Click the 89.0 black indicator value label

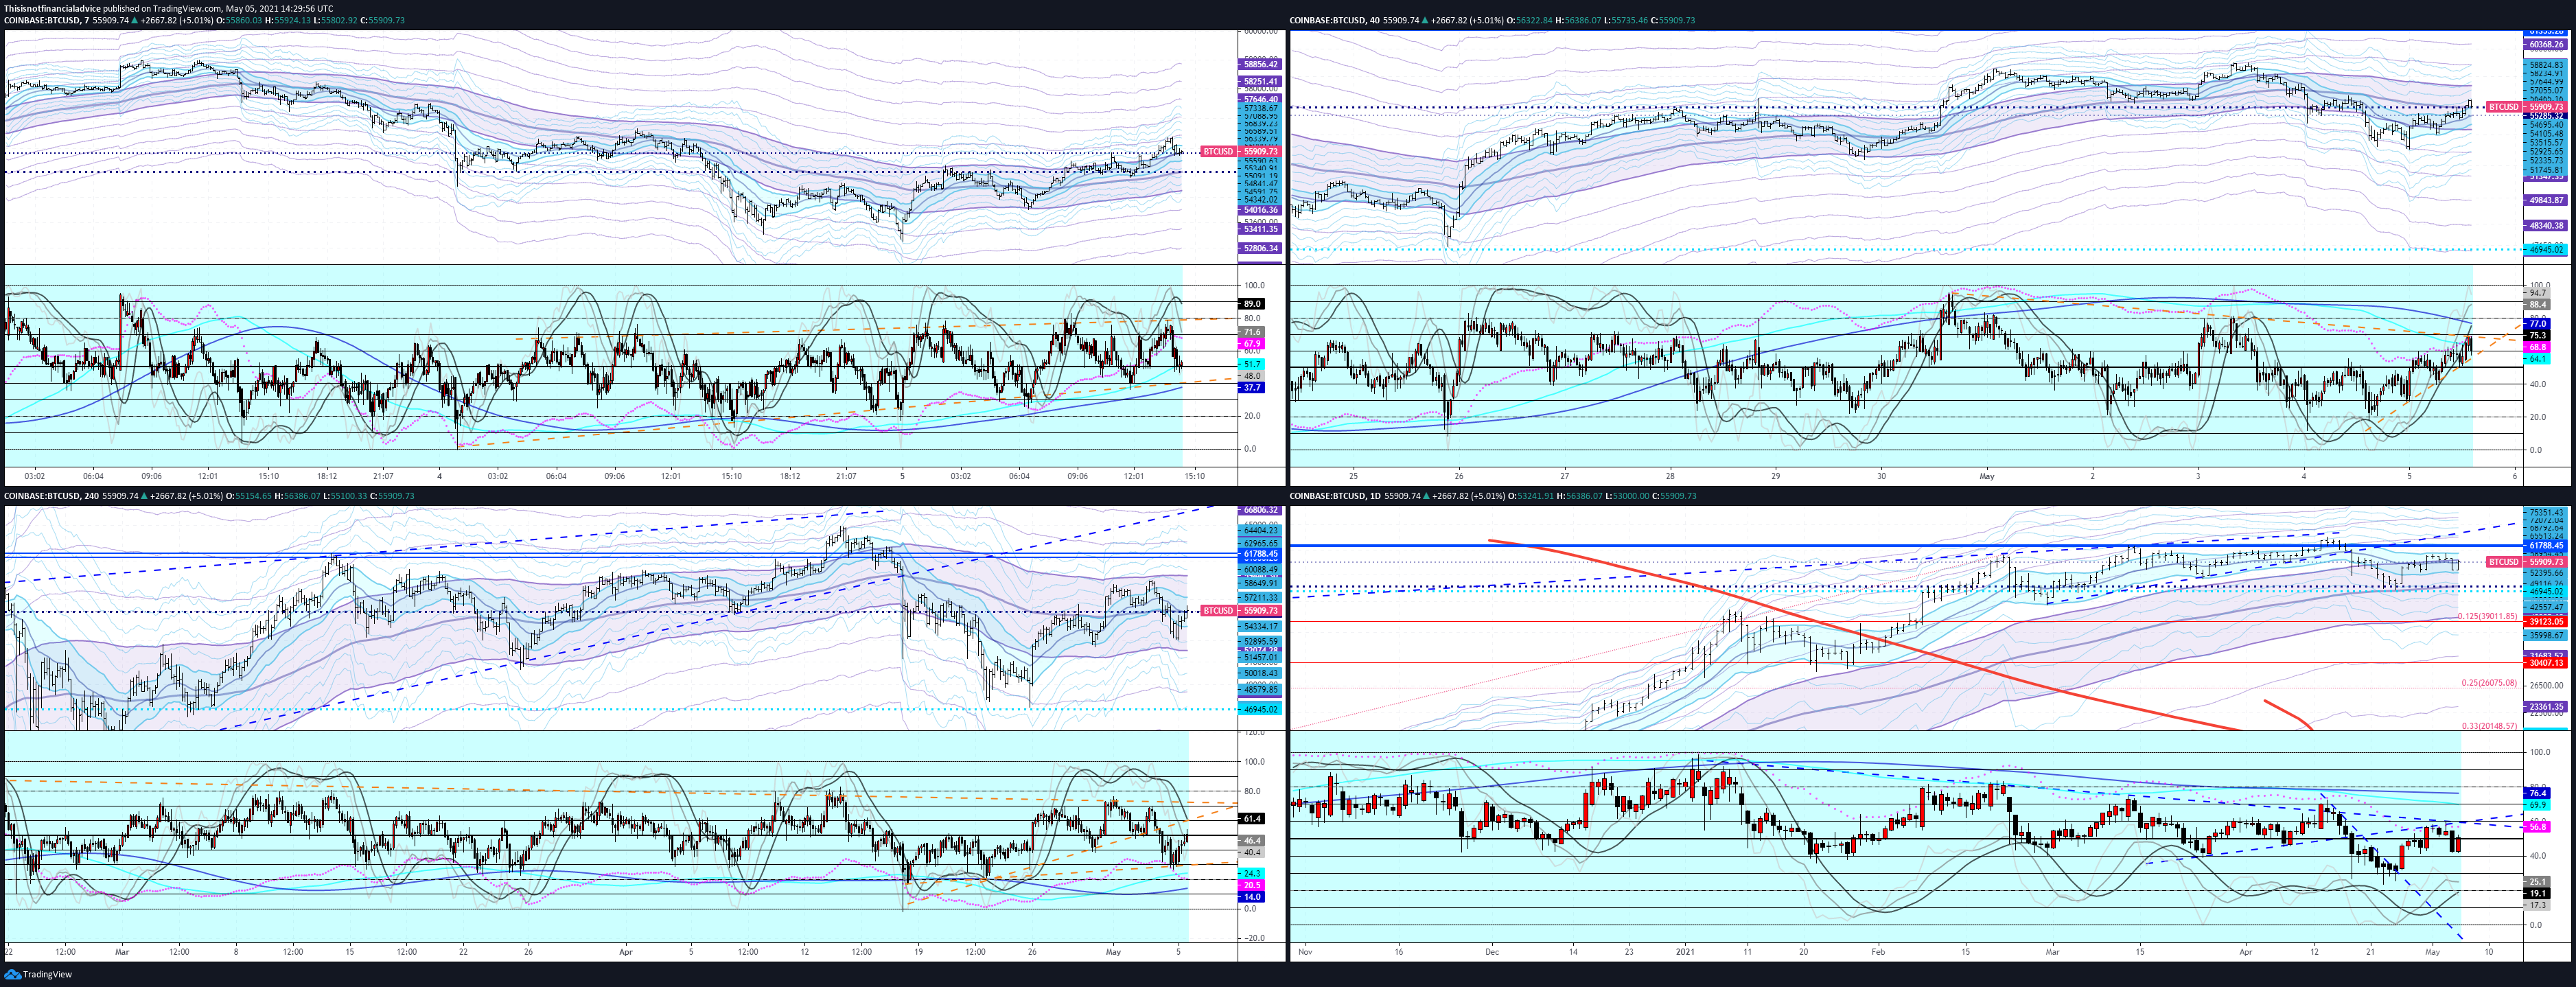(1252, 304)
